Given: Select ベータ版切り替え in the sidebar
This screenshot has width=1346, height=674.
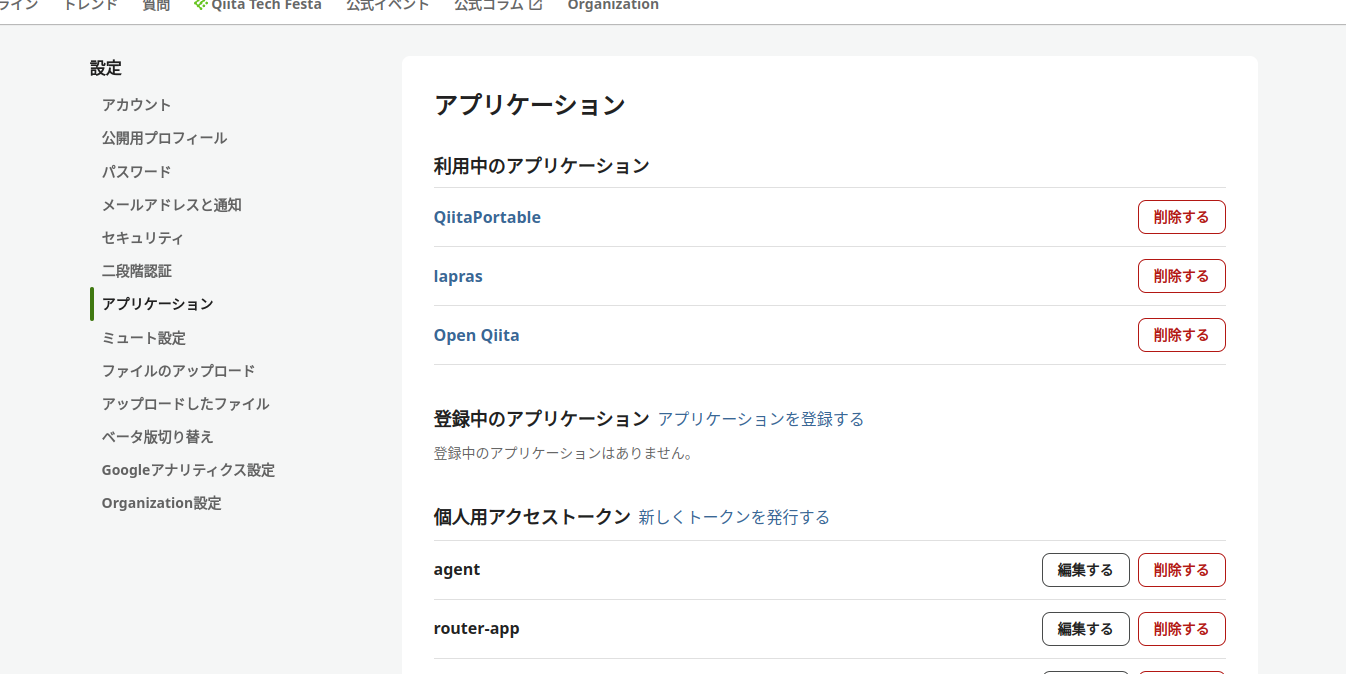Looking at the screenshot, I should (155, 437).
